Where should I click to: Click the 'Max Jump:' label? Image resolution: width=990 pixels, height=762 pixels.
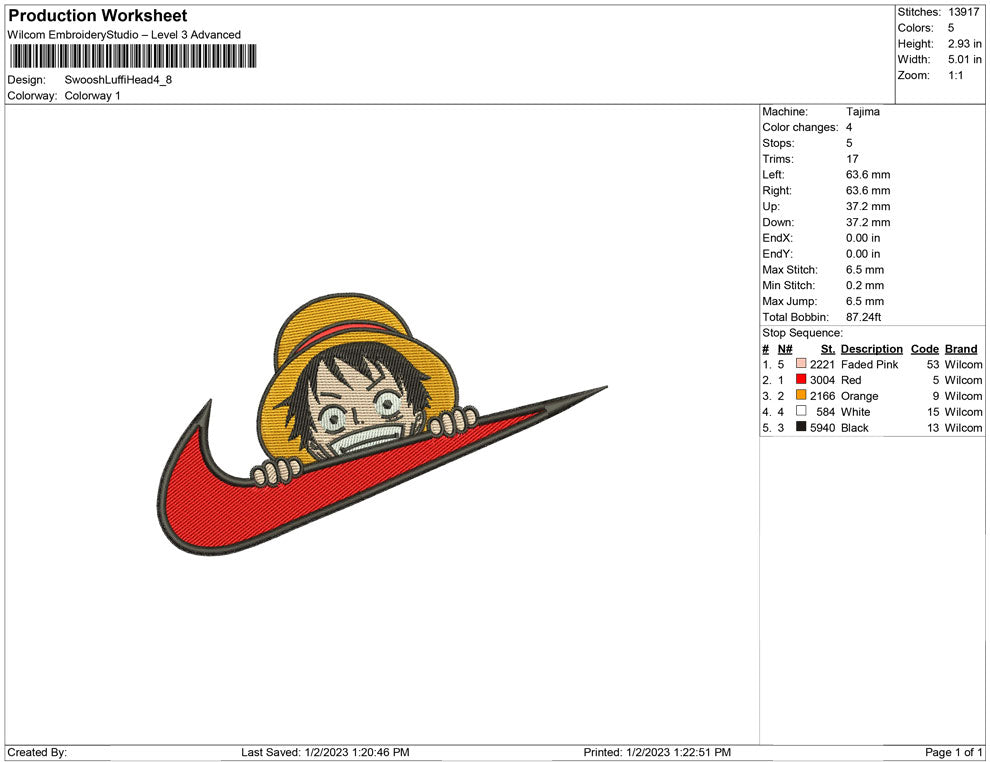coord(789,301)
